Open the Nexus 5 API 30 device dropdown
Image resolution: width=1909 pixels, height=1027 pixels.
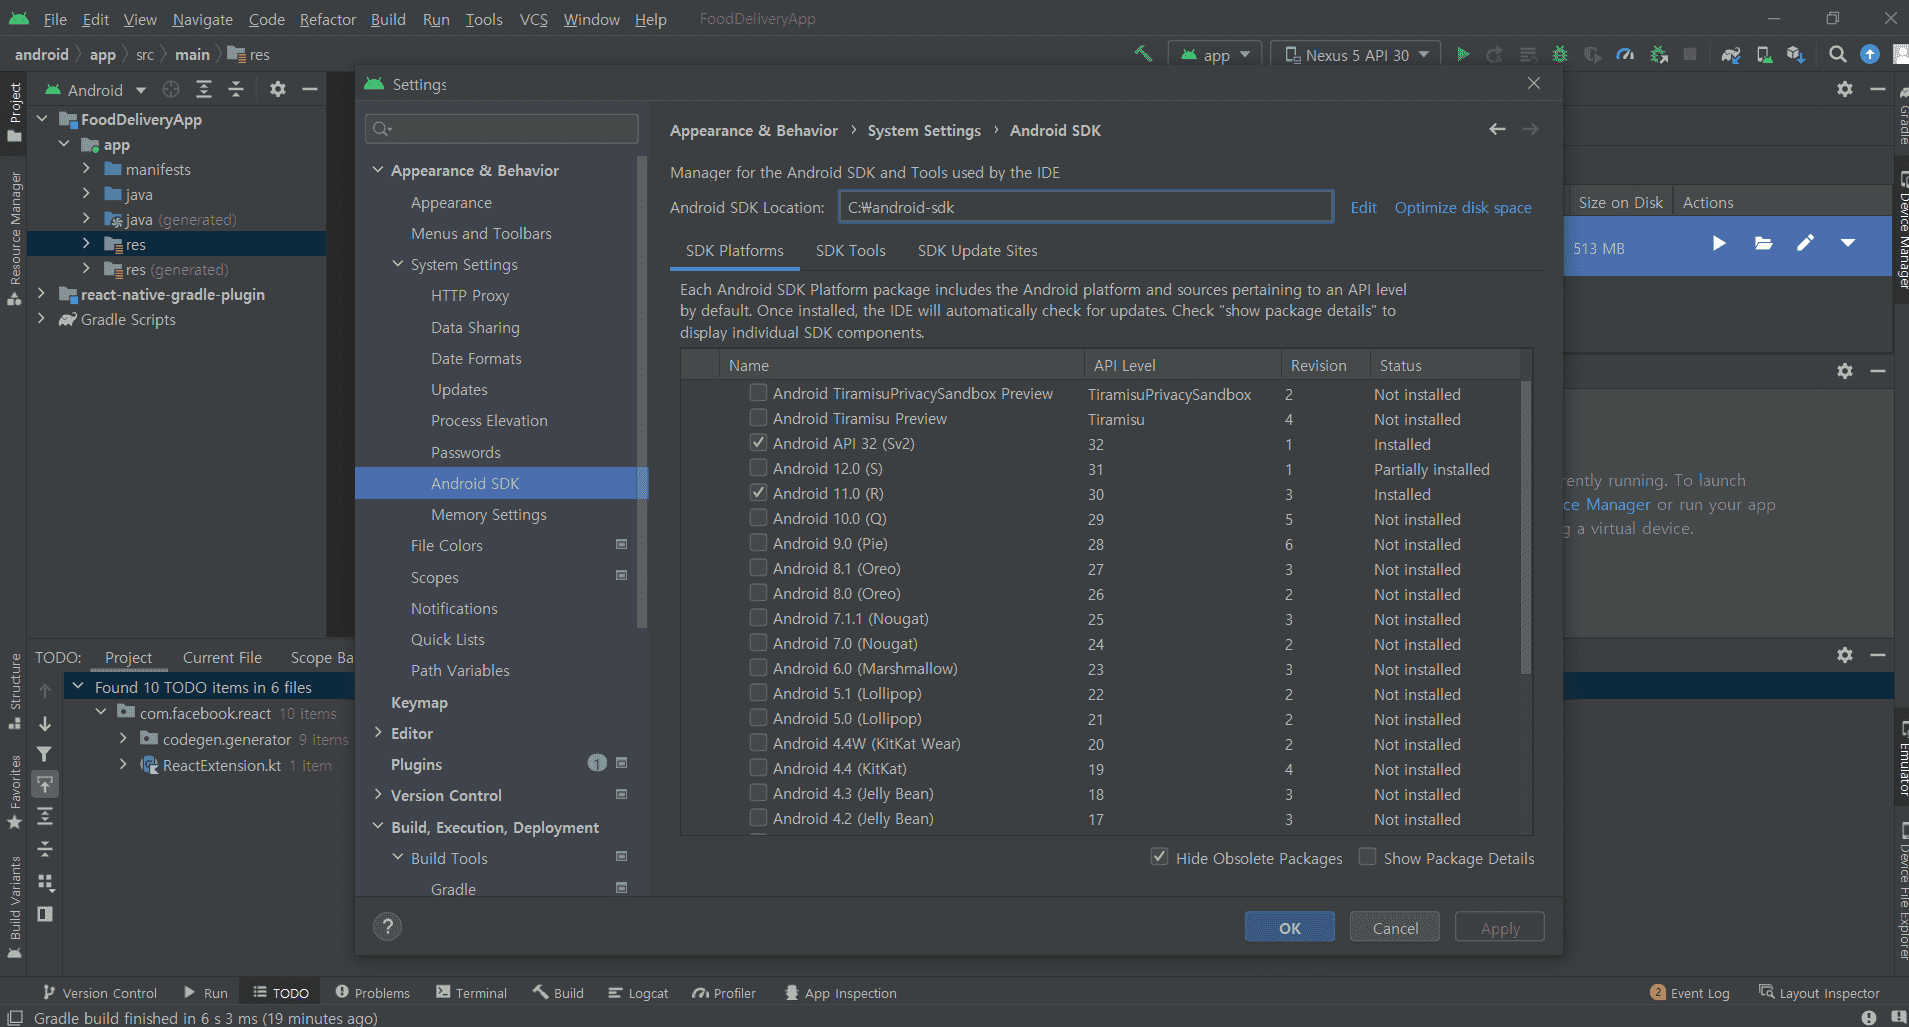(1356, 55)
